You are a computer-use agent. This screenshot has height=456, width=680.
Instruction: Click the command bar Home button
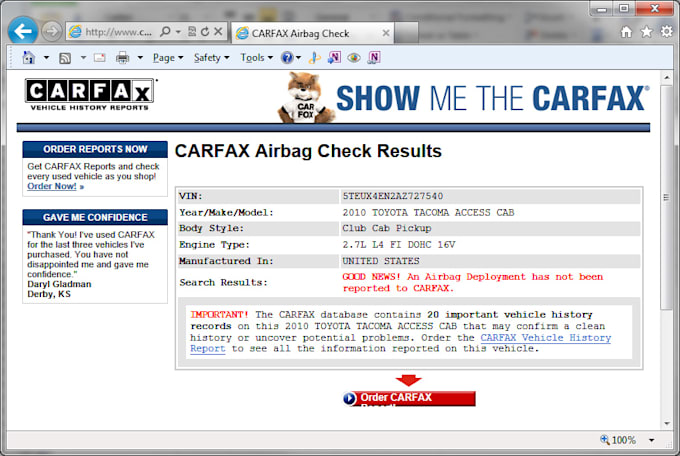tap(29, 57)
